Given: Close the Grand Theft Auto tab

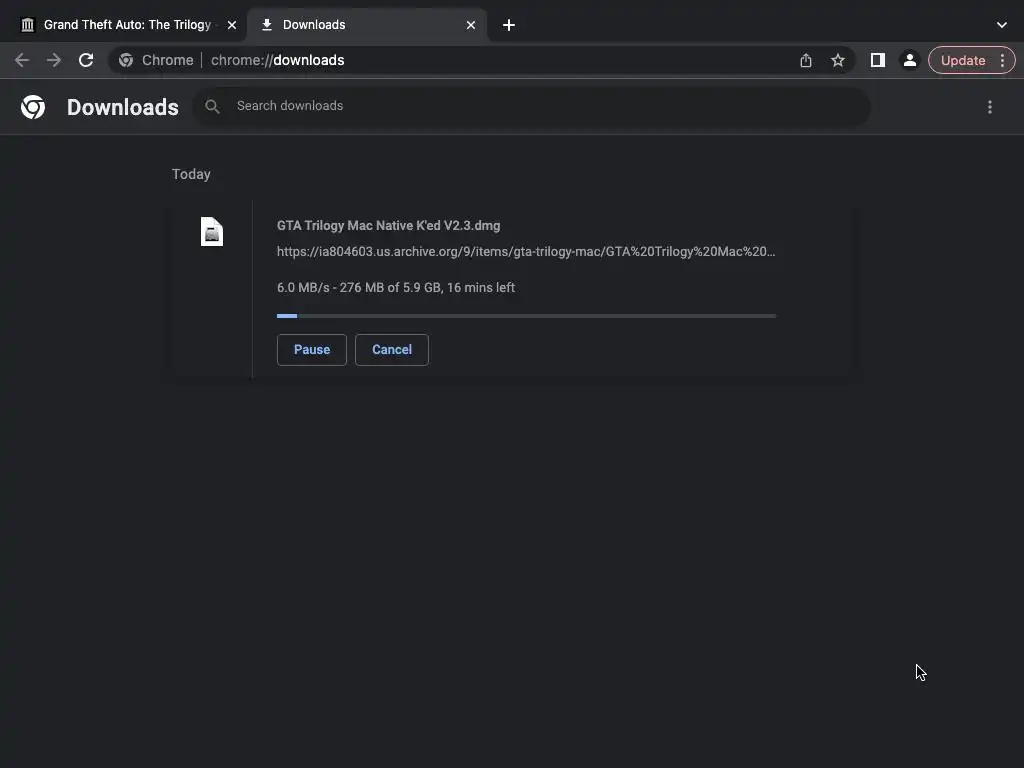Looking at the screenshot, I should point(232,25).
